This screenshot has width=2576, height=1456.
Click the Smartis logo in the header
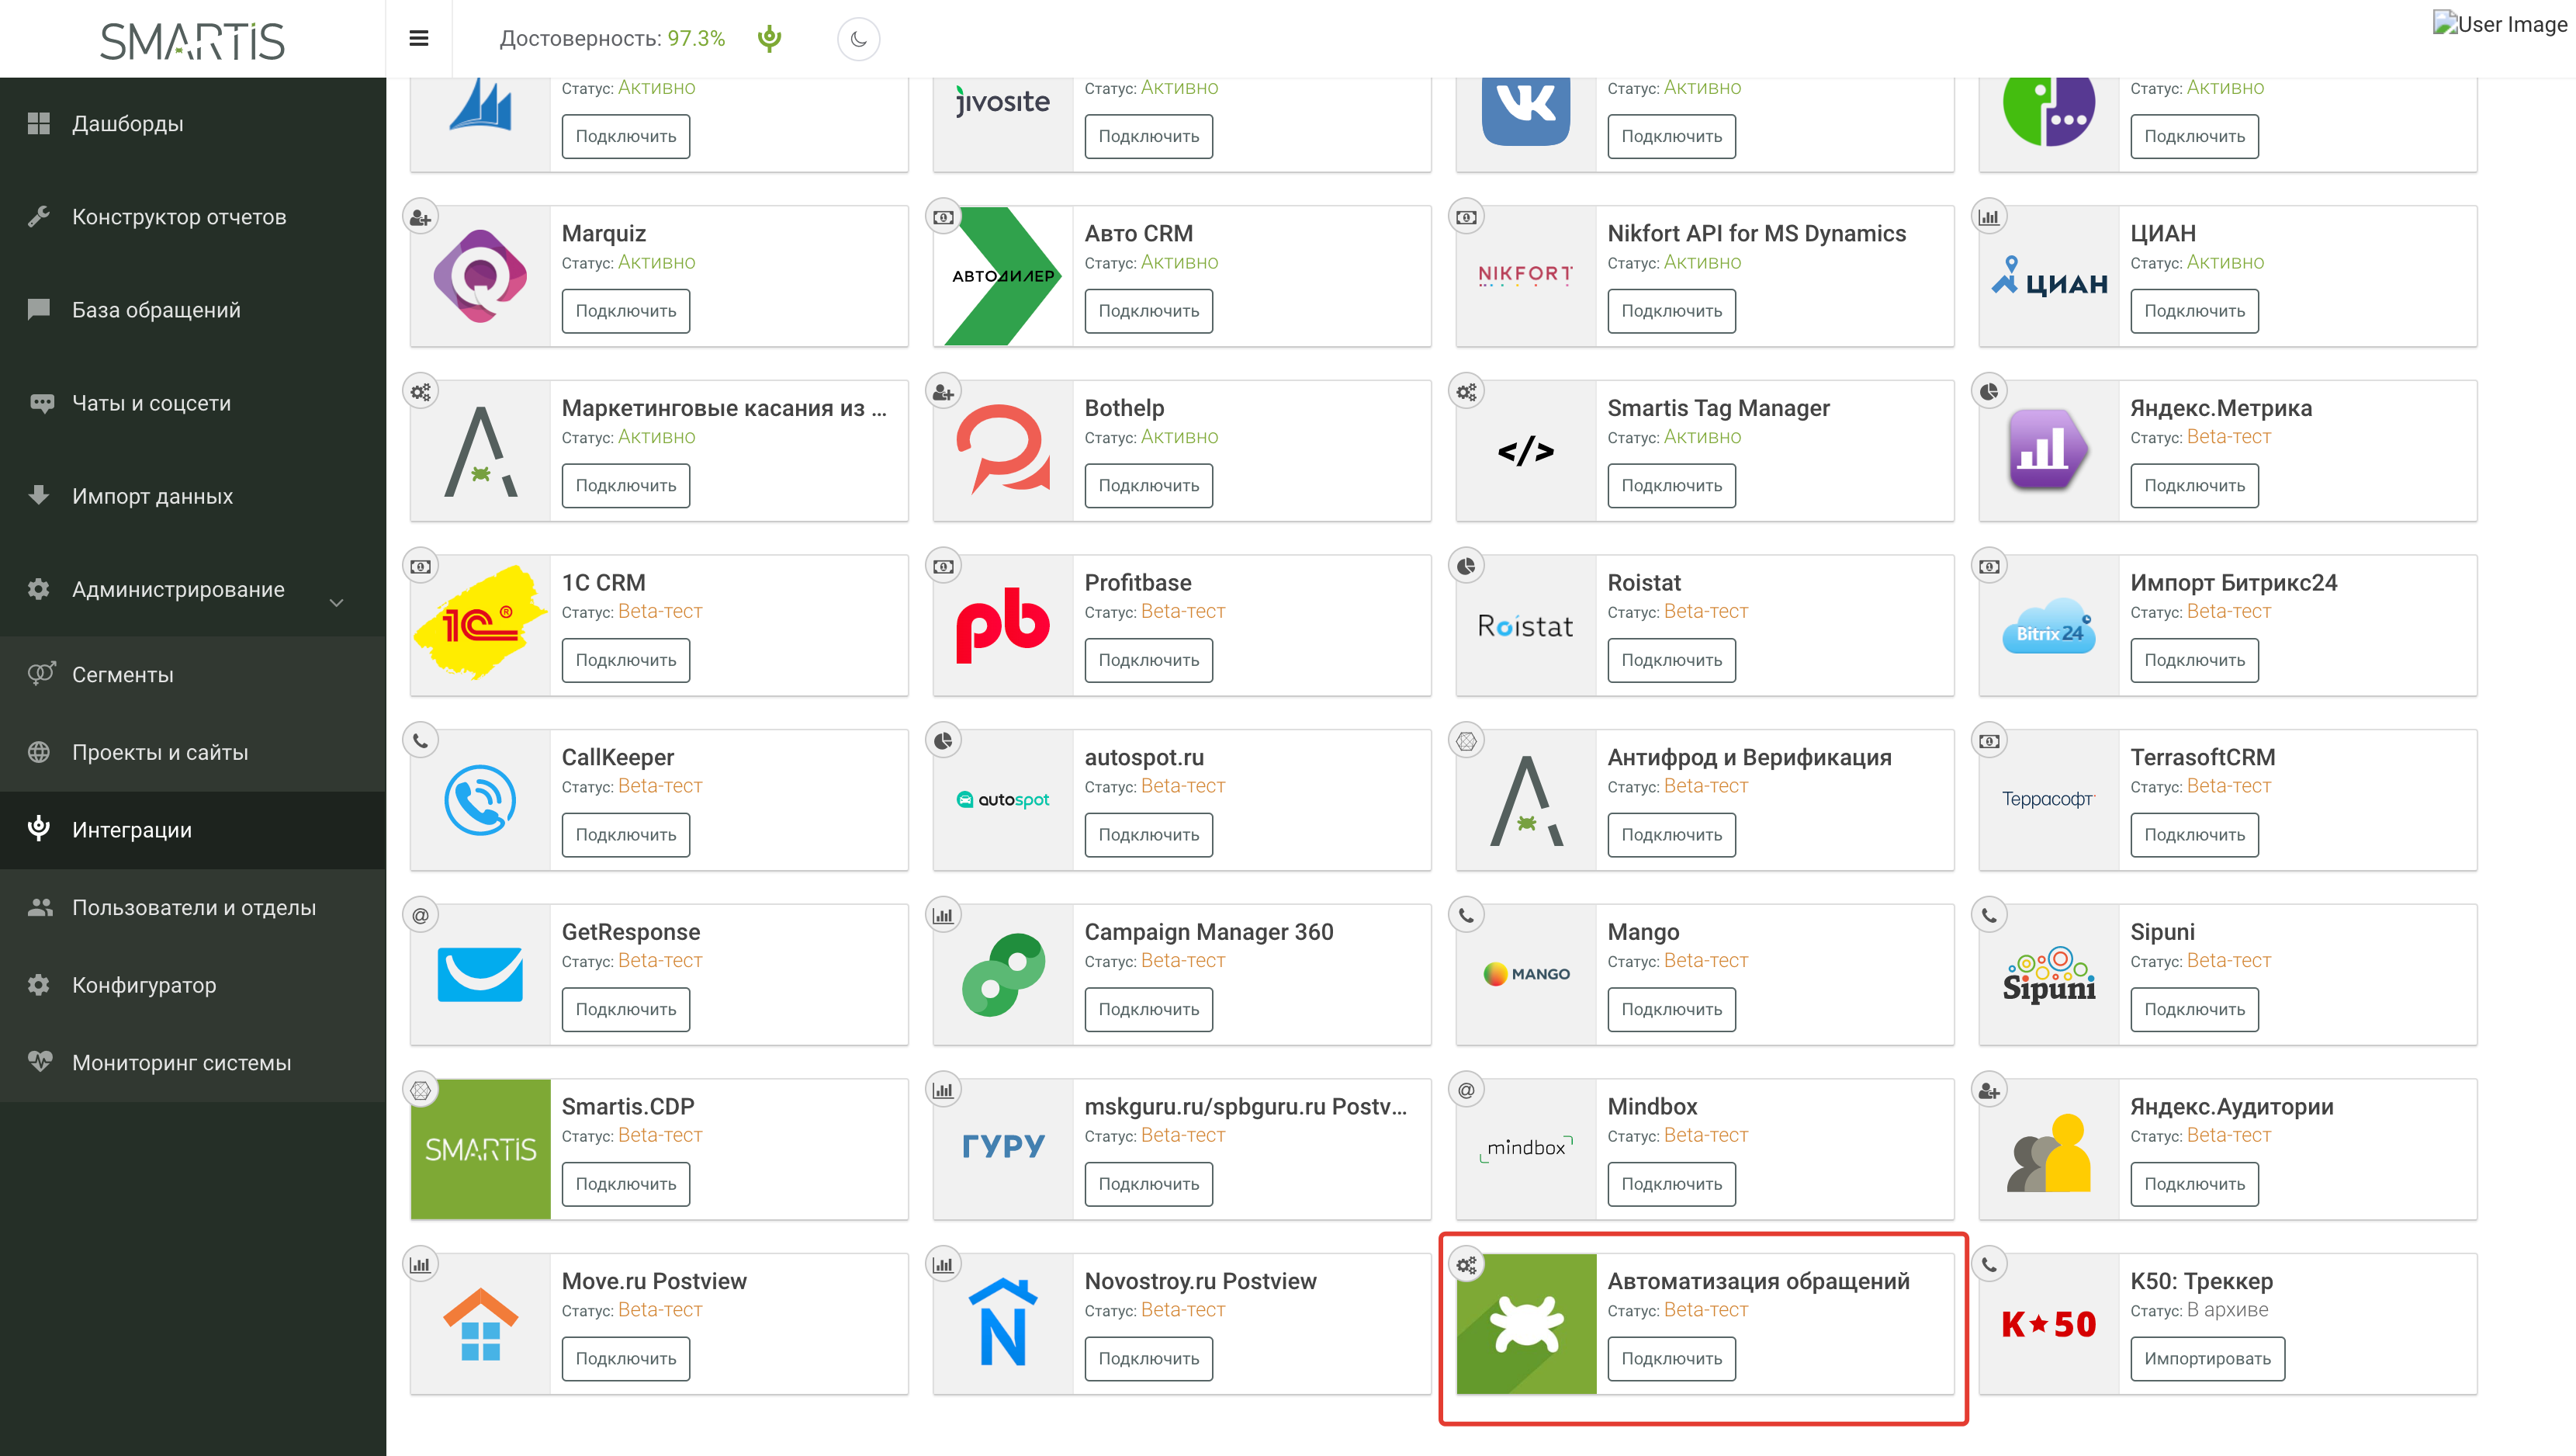tap(192, 40)
